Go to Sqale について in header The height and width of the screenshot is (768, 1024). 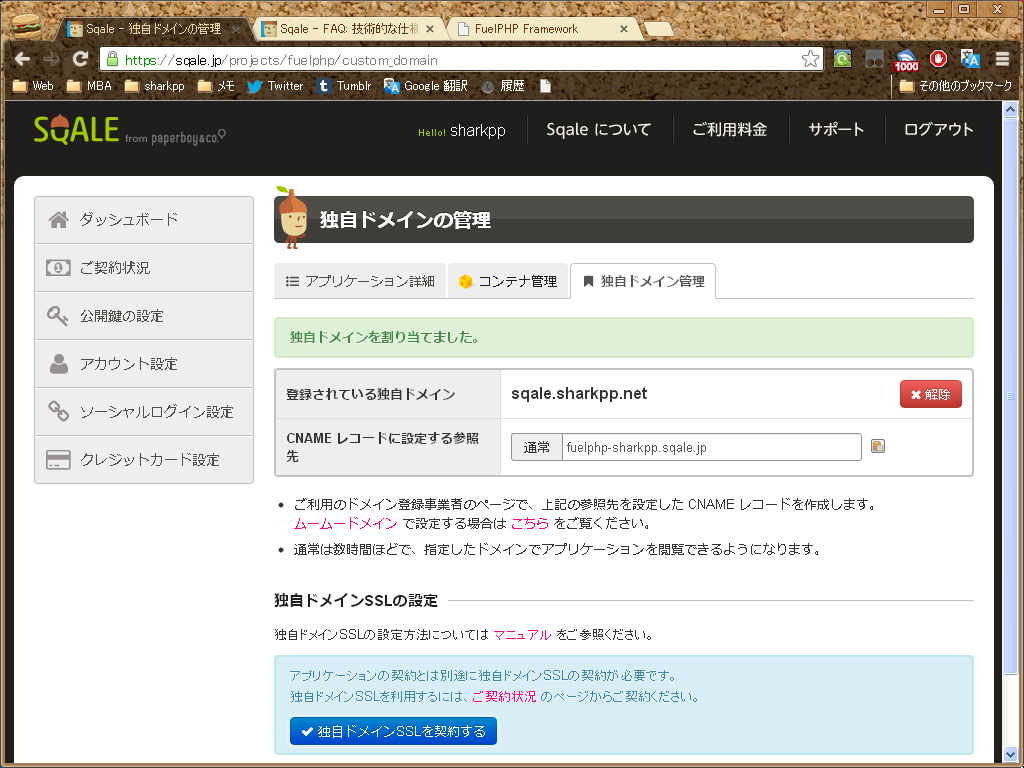pos(598,129)
